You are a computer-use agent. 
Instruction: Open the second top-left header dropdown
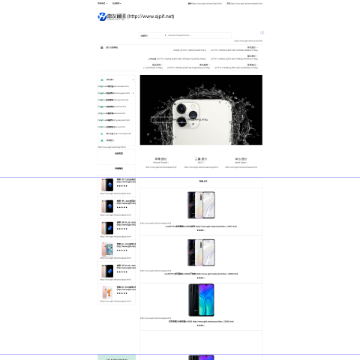(117, 3)
